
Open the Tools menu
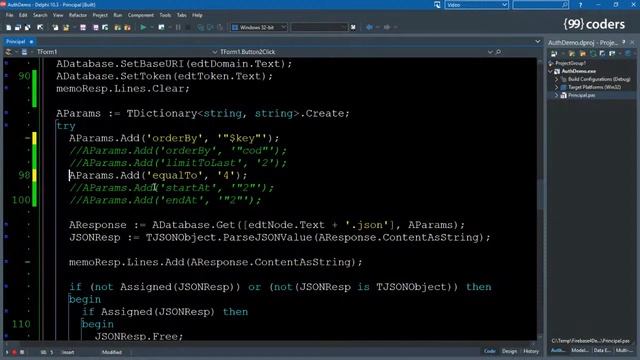pyautogui.click(x=165, y=15)
